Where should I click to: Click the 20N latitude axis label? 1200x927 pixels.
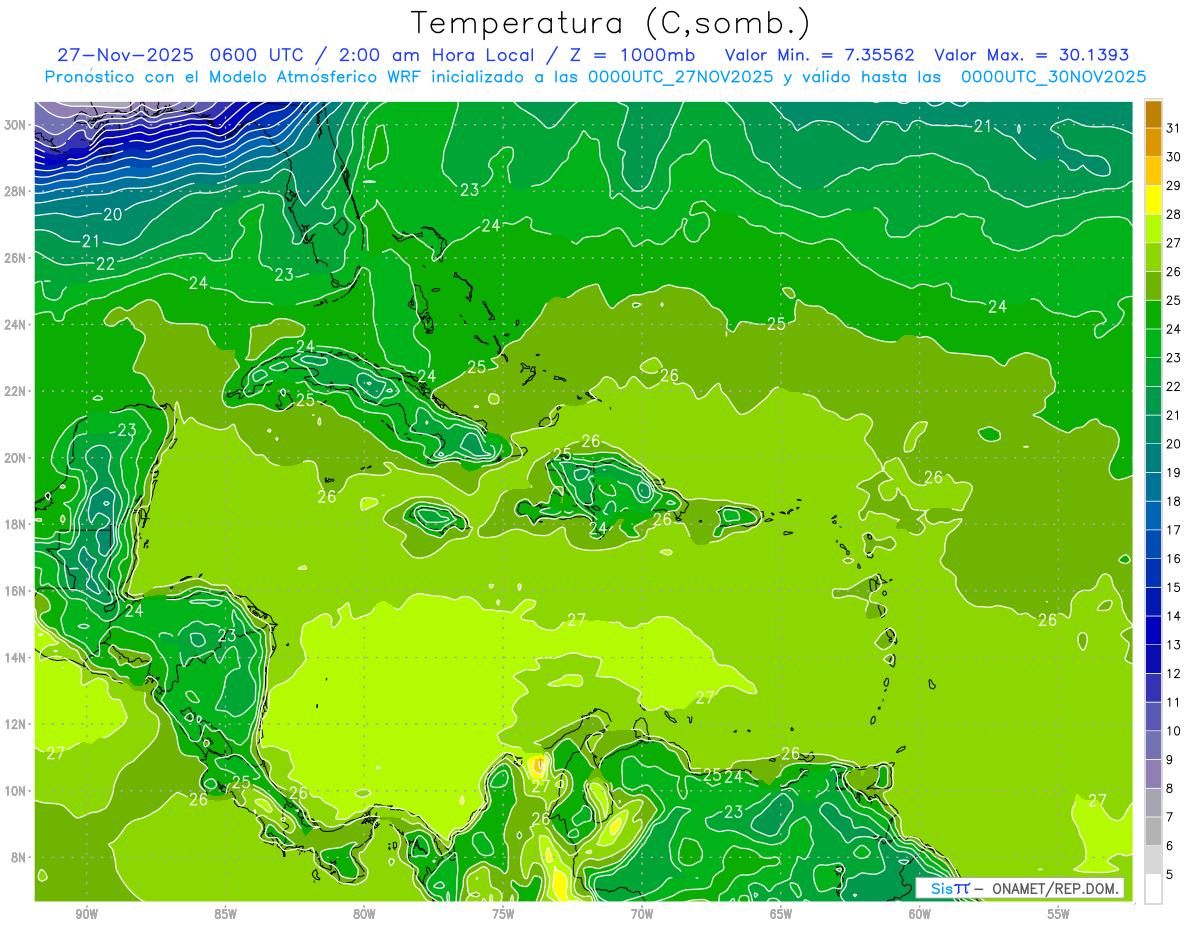tap(17, 458)
